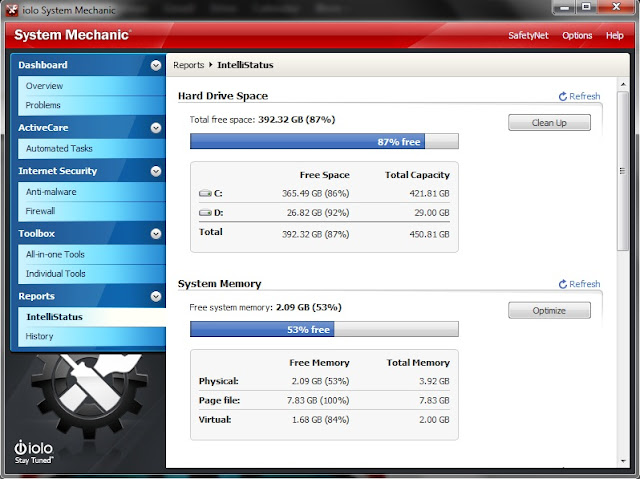Viewport: 640px width, 479px height.
Task: Click the Hard Drive refresh arrow icon
Action: tap(563, 96)
